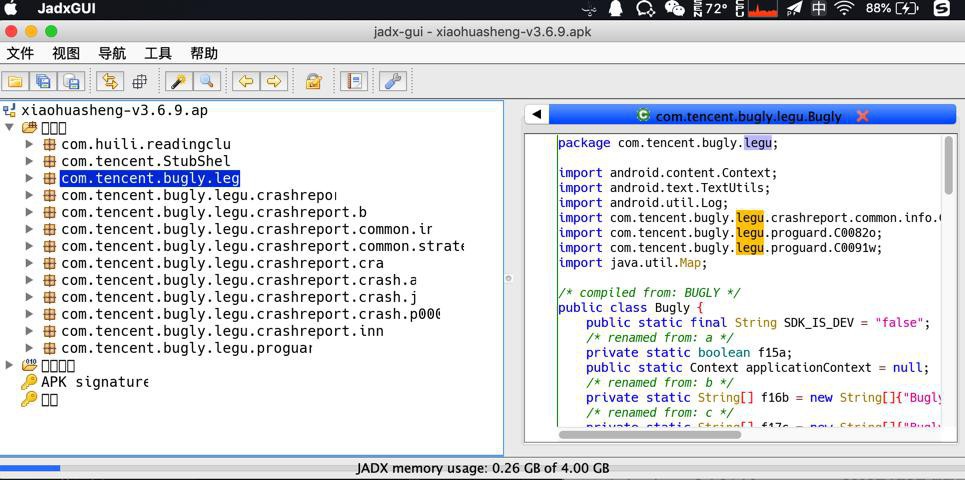This screenshot has width=965, height=480.
Task: Click the 中 input method icon
Action: 819,9
